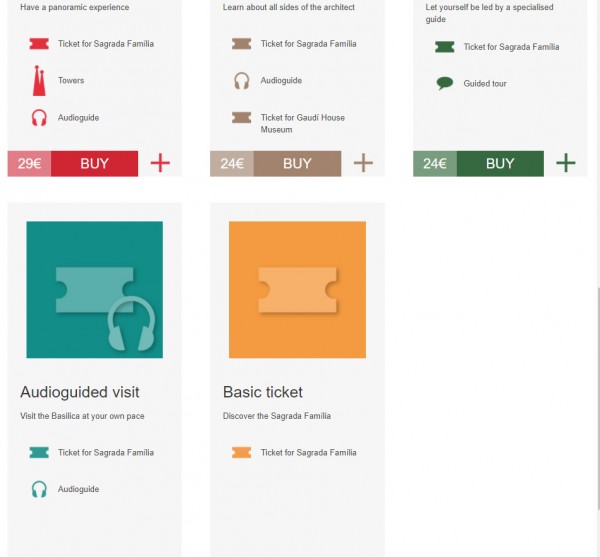Open the orange Basic ticket image
600x557 pixels.
point(297,290)
